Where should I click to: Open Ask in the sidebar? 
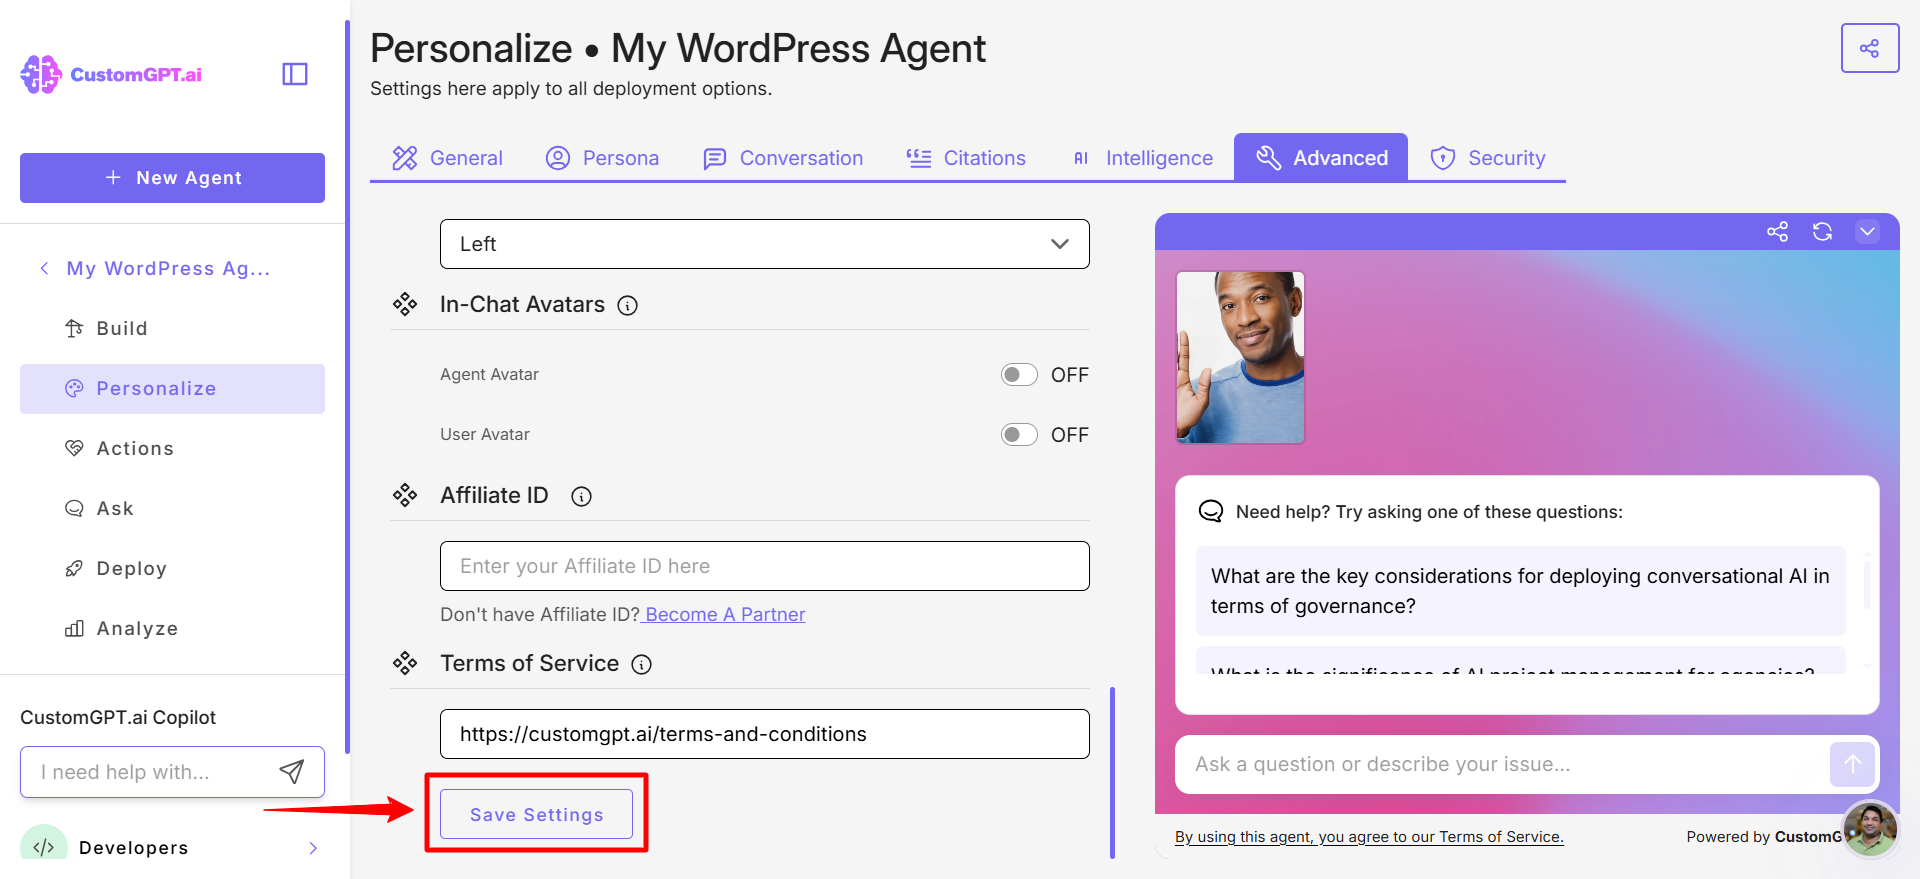(172, 509)
